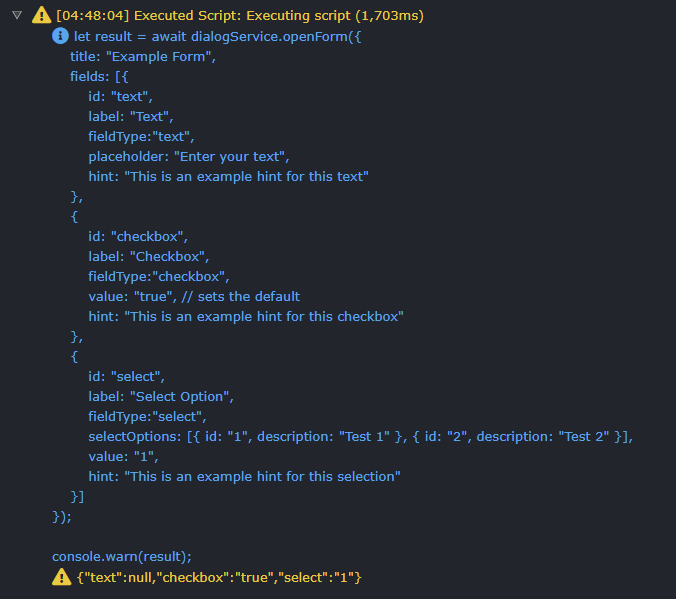Click the warning icon beside Executed Script
This screenshot has height=599, width=676.
pyautogui.click(x=41, y=15)
